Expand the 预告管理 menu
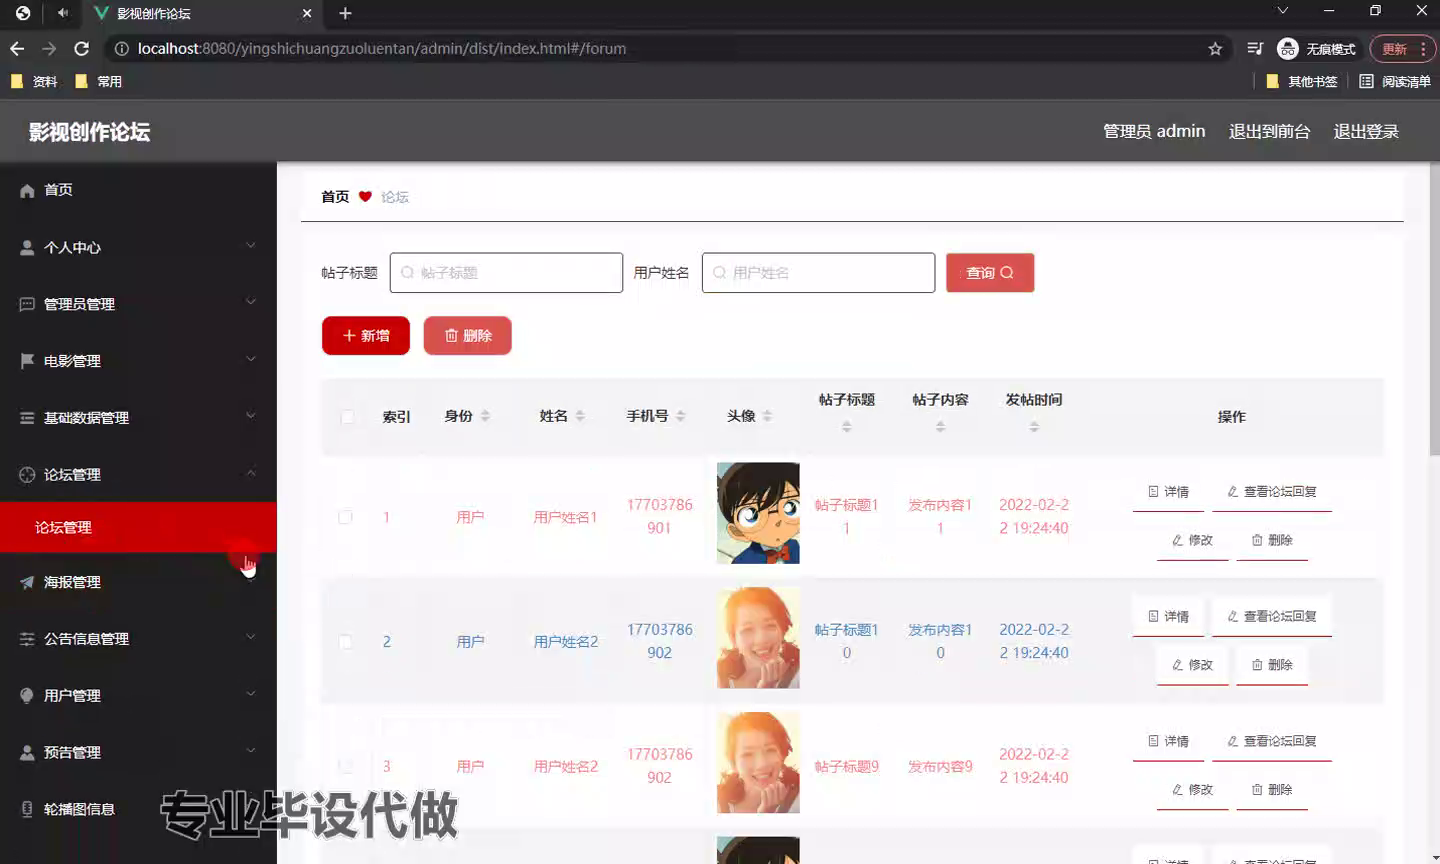1440x864 pixels. point(251,751)
